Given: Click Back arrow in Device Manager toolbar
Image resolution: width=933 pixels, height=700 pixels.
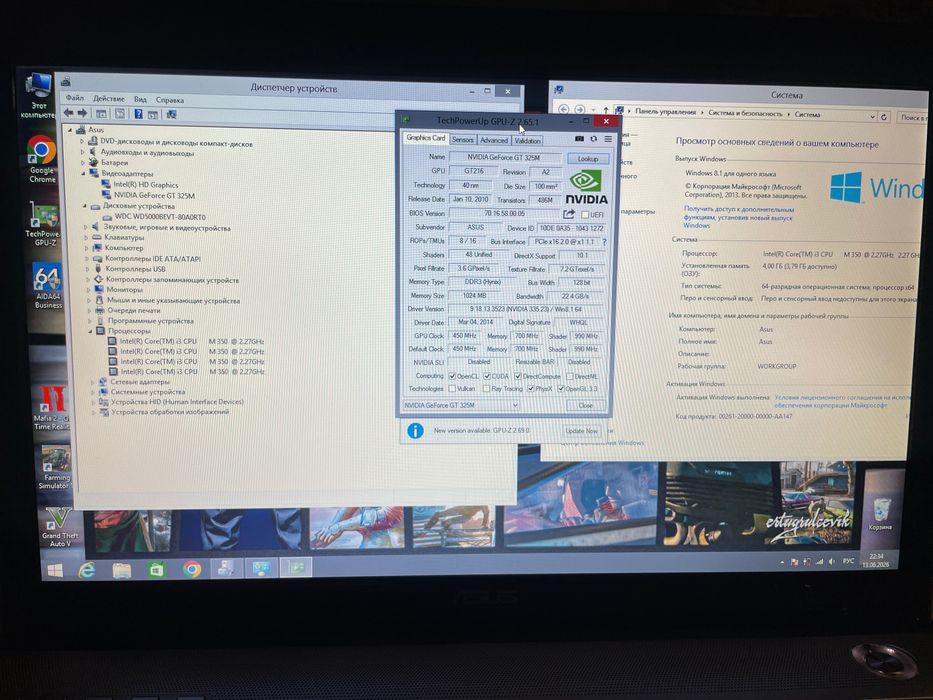Looking at the screenshot, I should (68, 112).
